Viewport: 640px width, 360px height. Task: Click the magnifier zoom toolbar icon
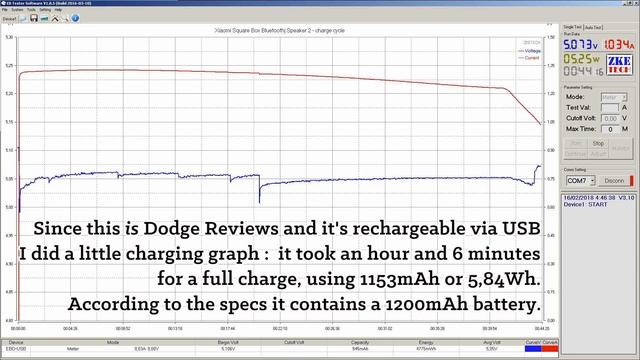tap(65, 18)
